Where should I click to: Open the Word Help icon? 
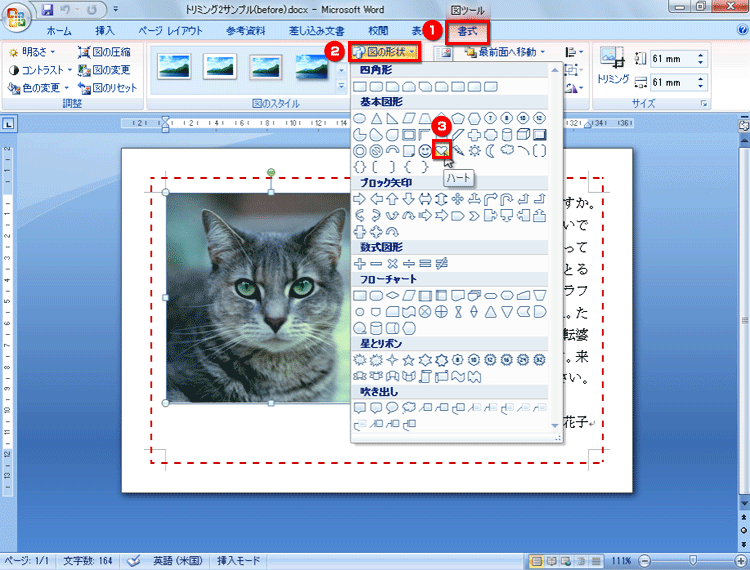[x=741, y=30]
